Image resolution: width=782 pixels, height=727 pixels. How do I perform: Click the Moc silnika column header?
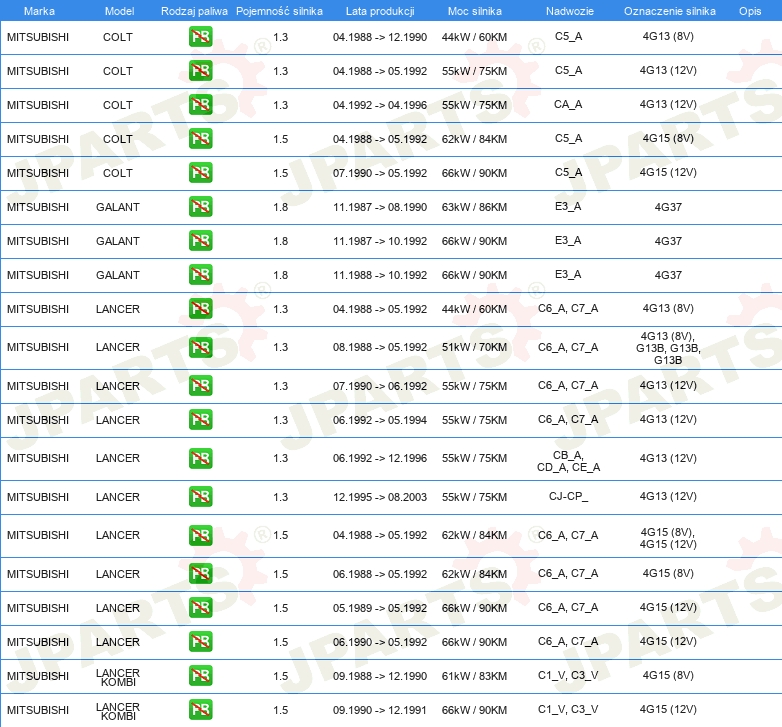(474, 10)
